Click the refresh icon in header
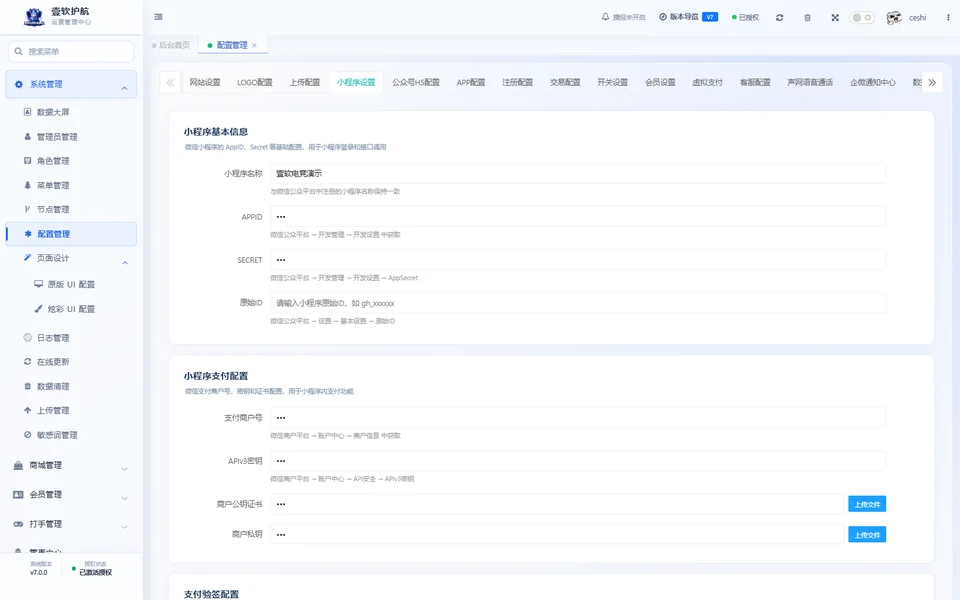 pyautogui.click(x=779, y=18)
